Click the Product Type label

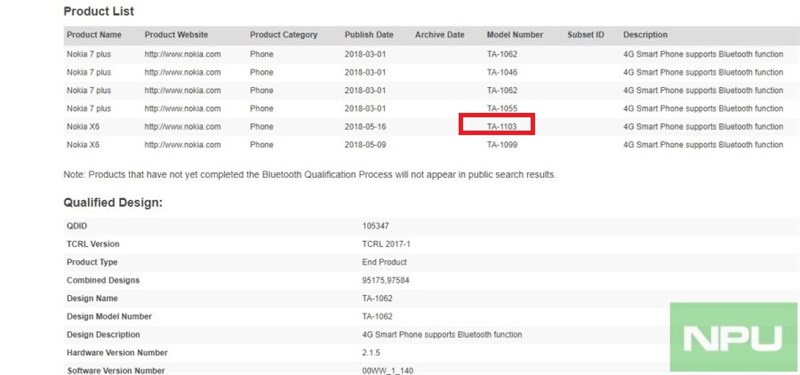click(x=92, y=262)
